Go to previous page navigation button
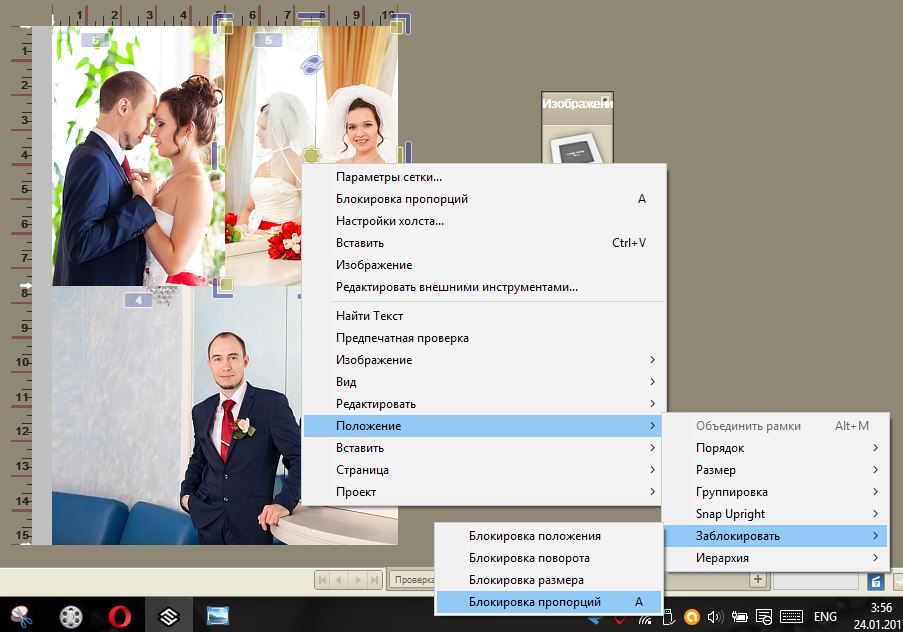This screenshot has height=632, width=903. [x=340, y=580]
